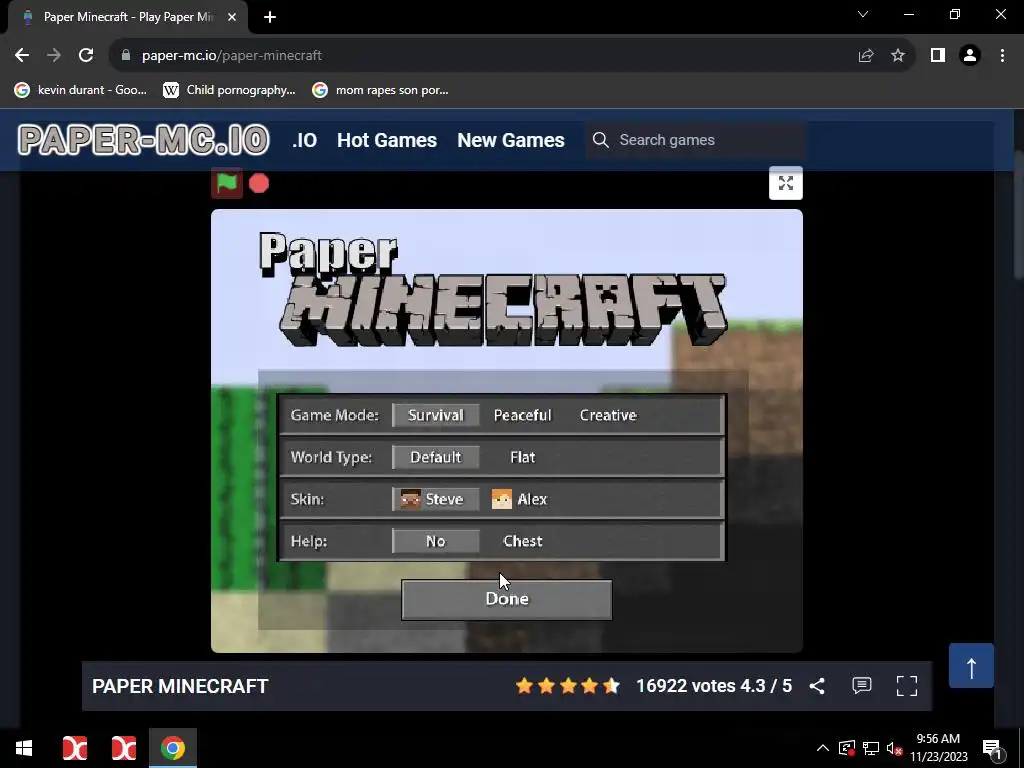
Task: Click the share this page icon in the address bar
Action: [x=866, y=56]
